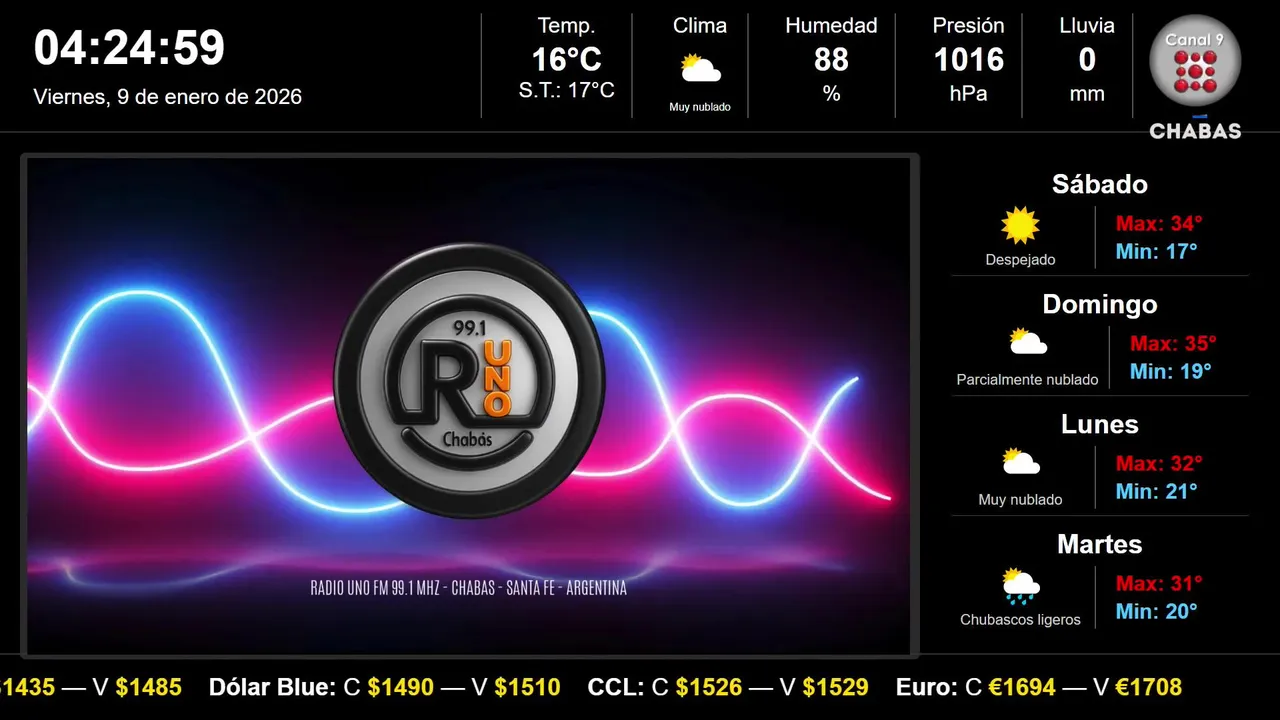Click the Presión heading
The image size is (1280, 720).
pyautogui.click(x=968, y=26)
